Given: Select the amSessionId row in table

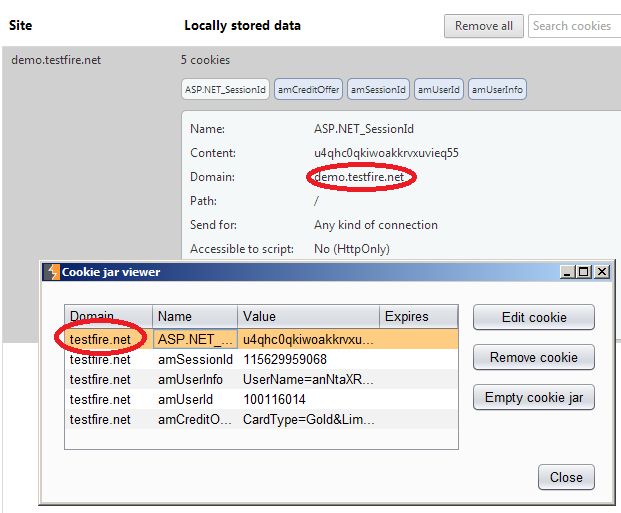Looking at the screenshot, I should pyautogui.click(x=261, y=359).
